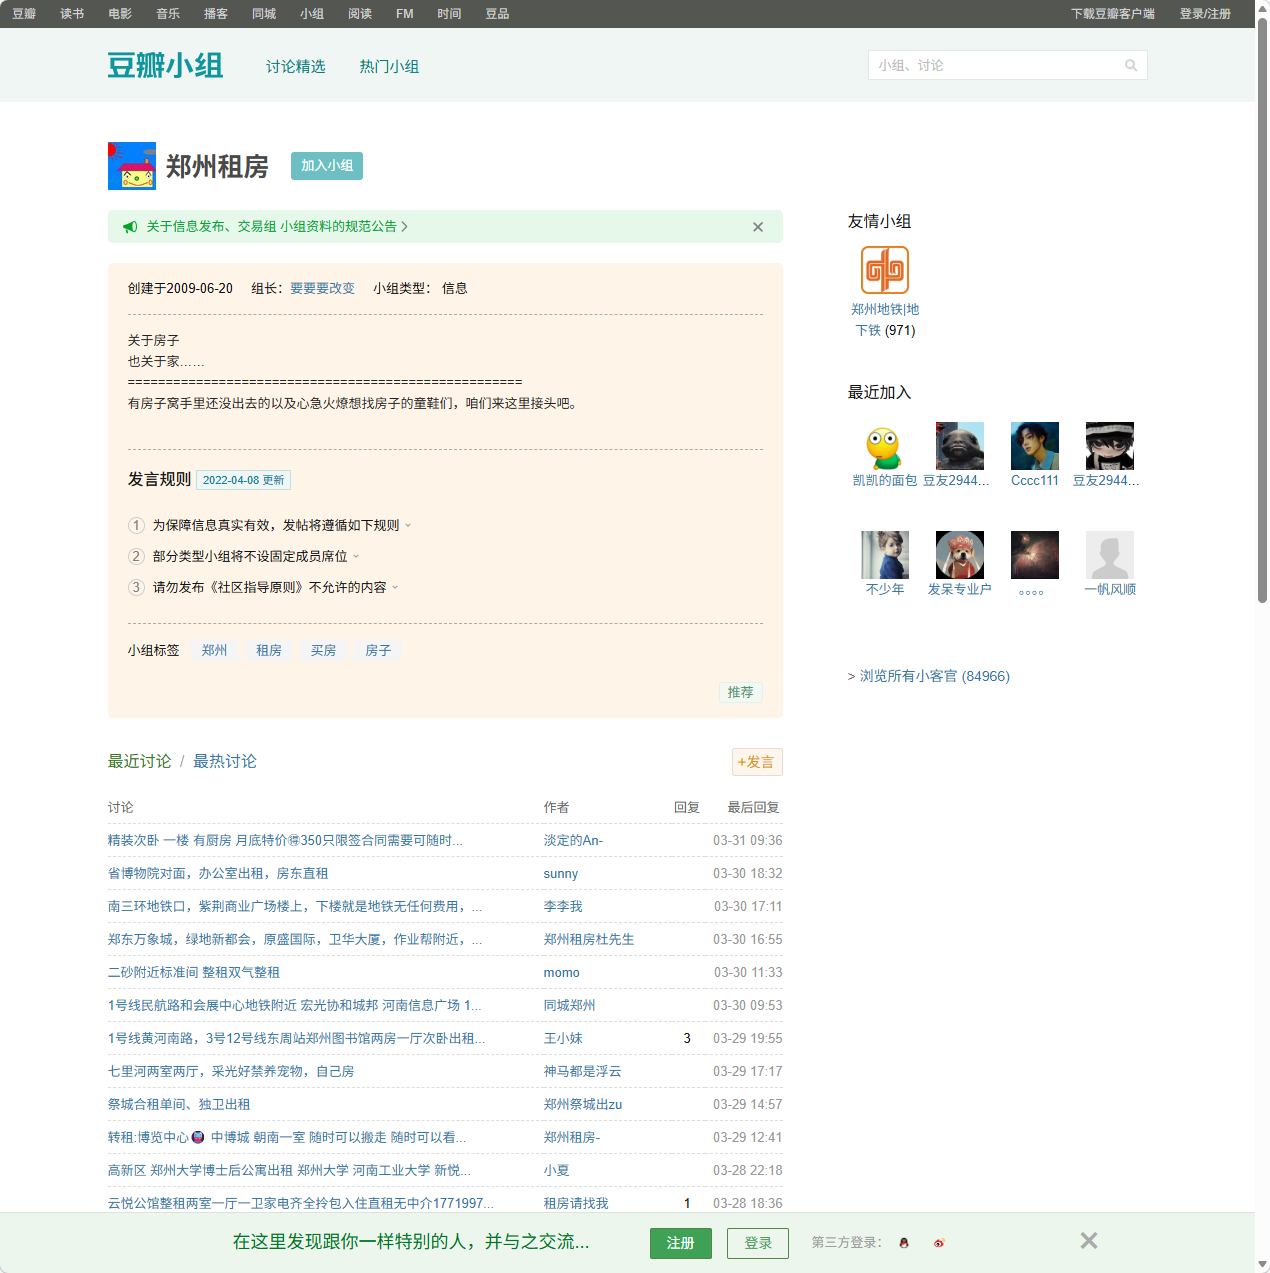Click the QQ third-party login icon
The width and height of the screenshot is (1270, 1273).
tap(904, 1243)
